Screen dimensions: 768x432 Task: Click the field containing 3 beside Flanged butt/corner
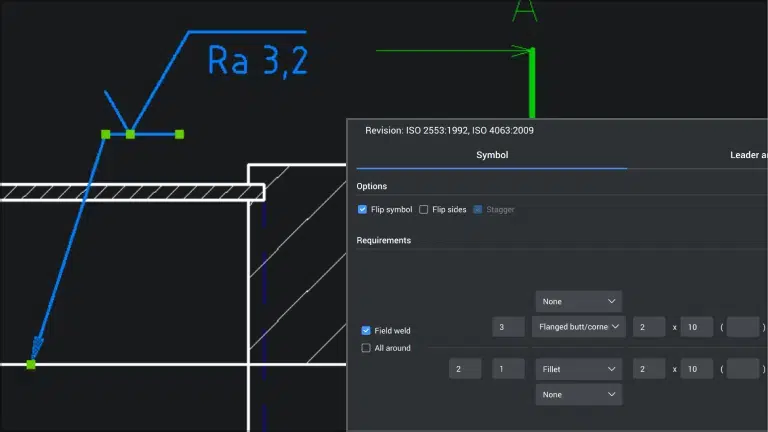(508, 327)
